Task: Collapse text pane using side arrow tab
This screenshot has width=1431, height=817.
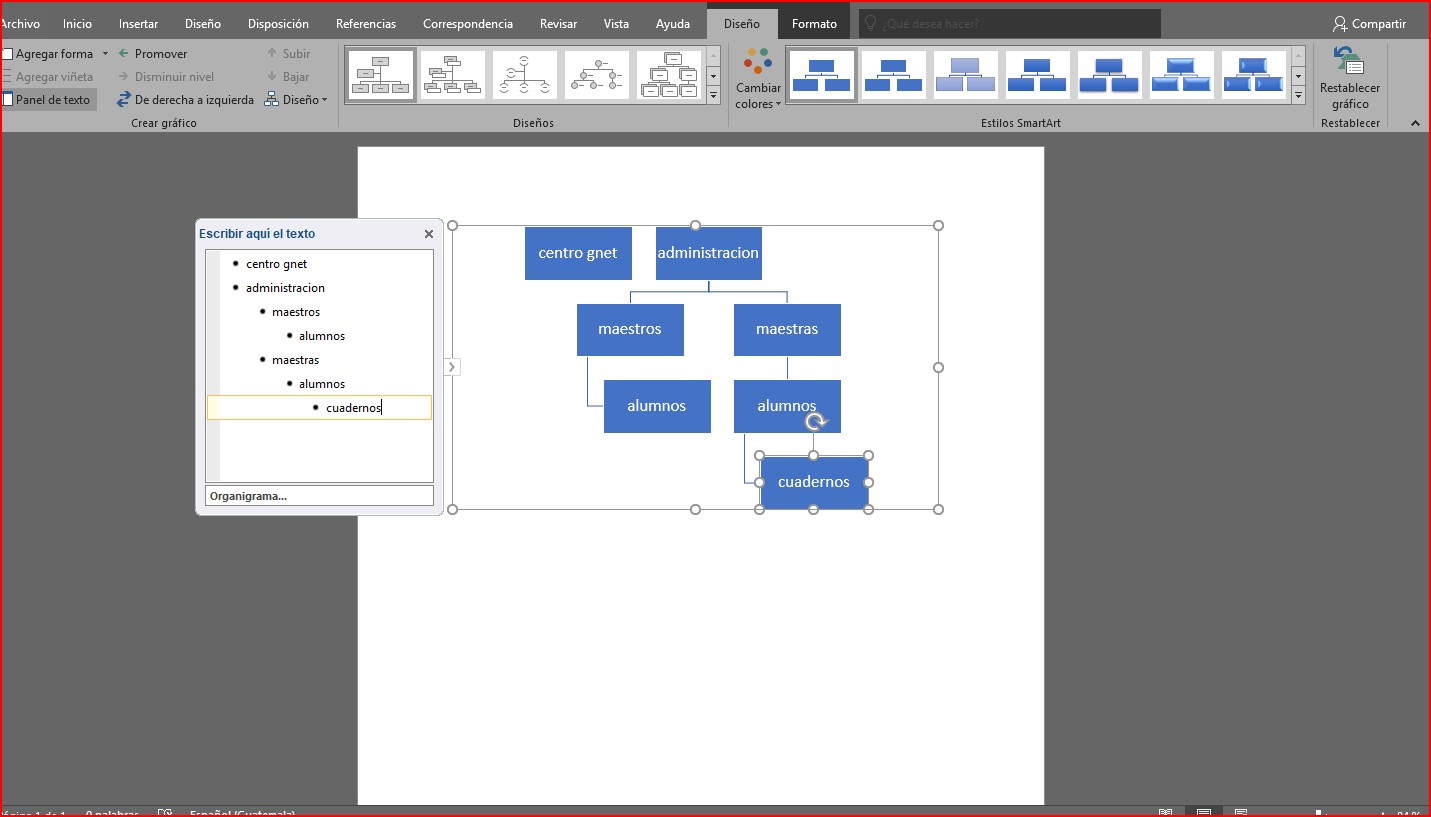Action: 451,367
